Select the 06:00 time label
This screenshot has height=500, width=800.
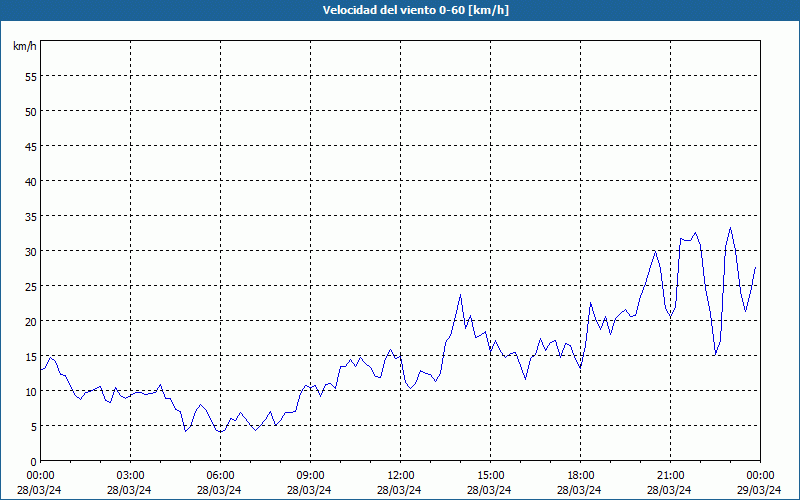click(x=220, y=476)
